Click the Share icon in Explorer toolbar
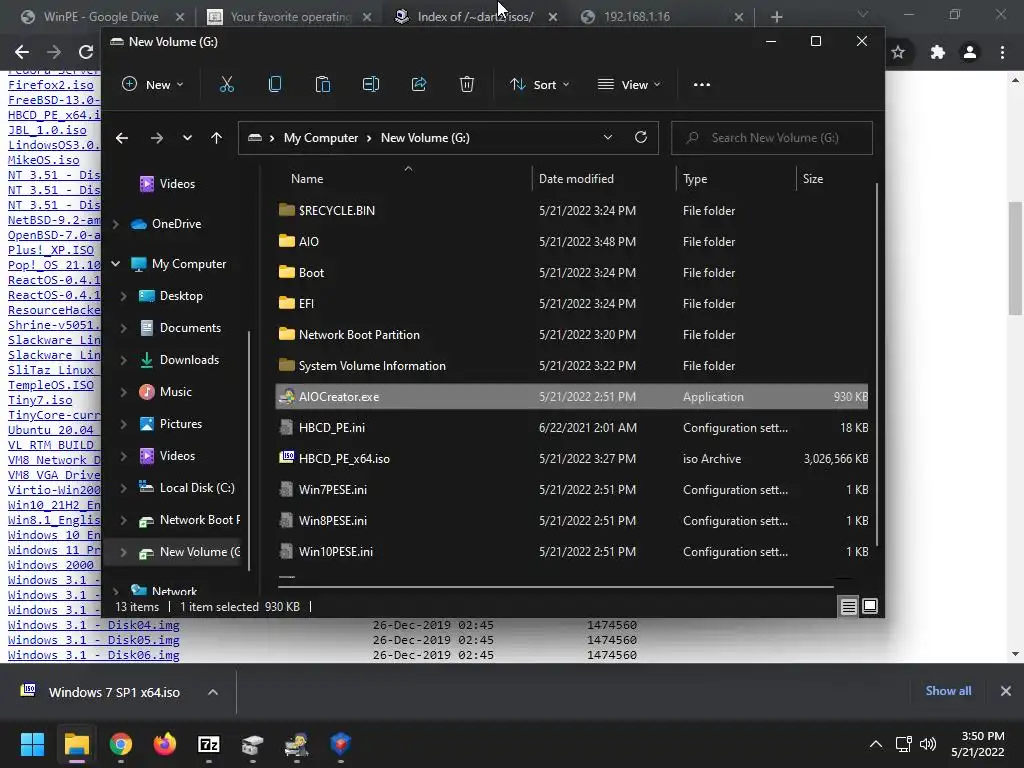This screenshot has height=768, width=1024. coord(419,84)
